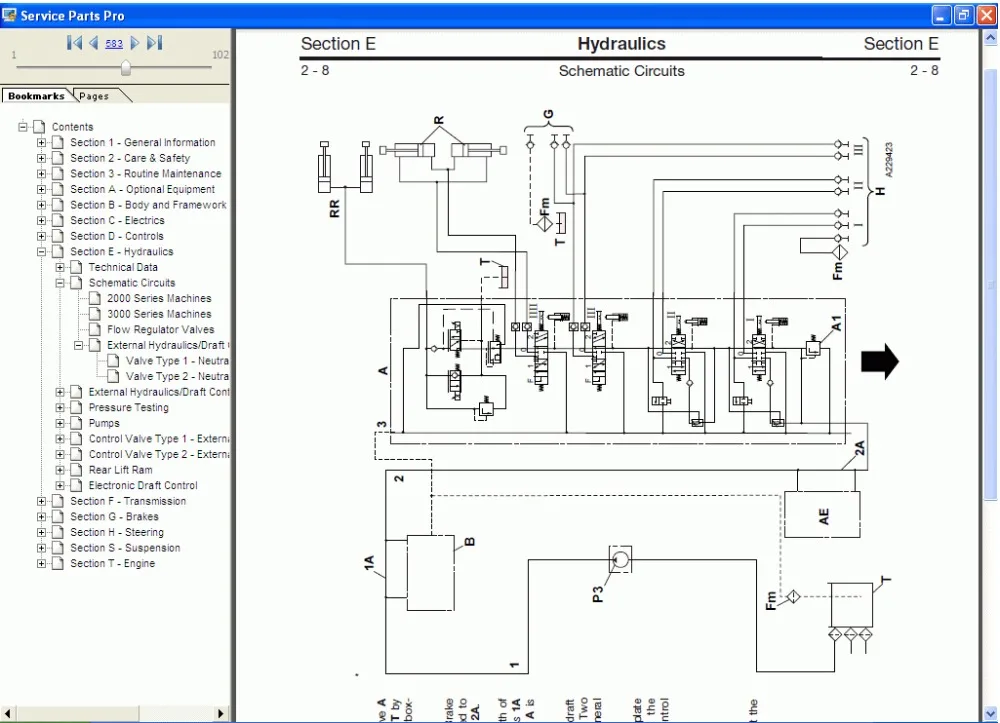Click the vertical scrollbar down arrow
This screenshot has height=723, width=1000.
pyautogui.click(x=990, y=713)
